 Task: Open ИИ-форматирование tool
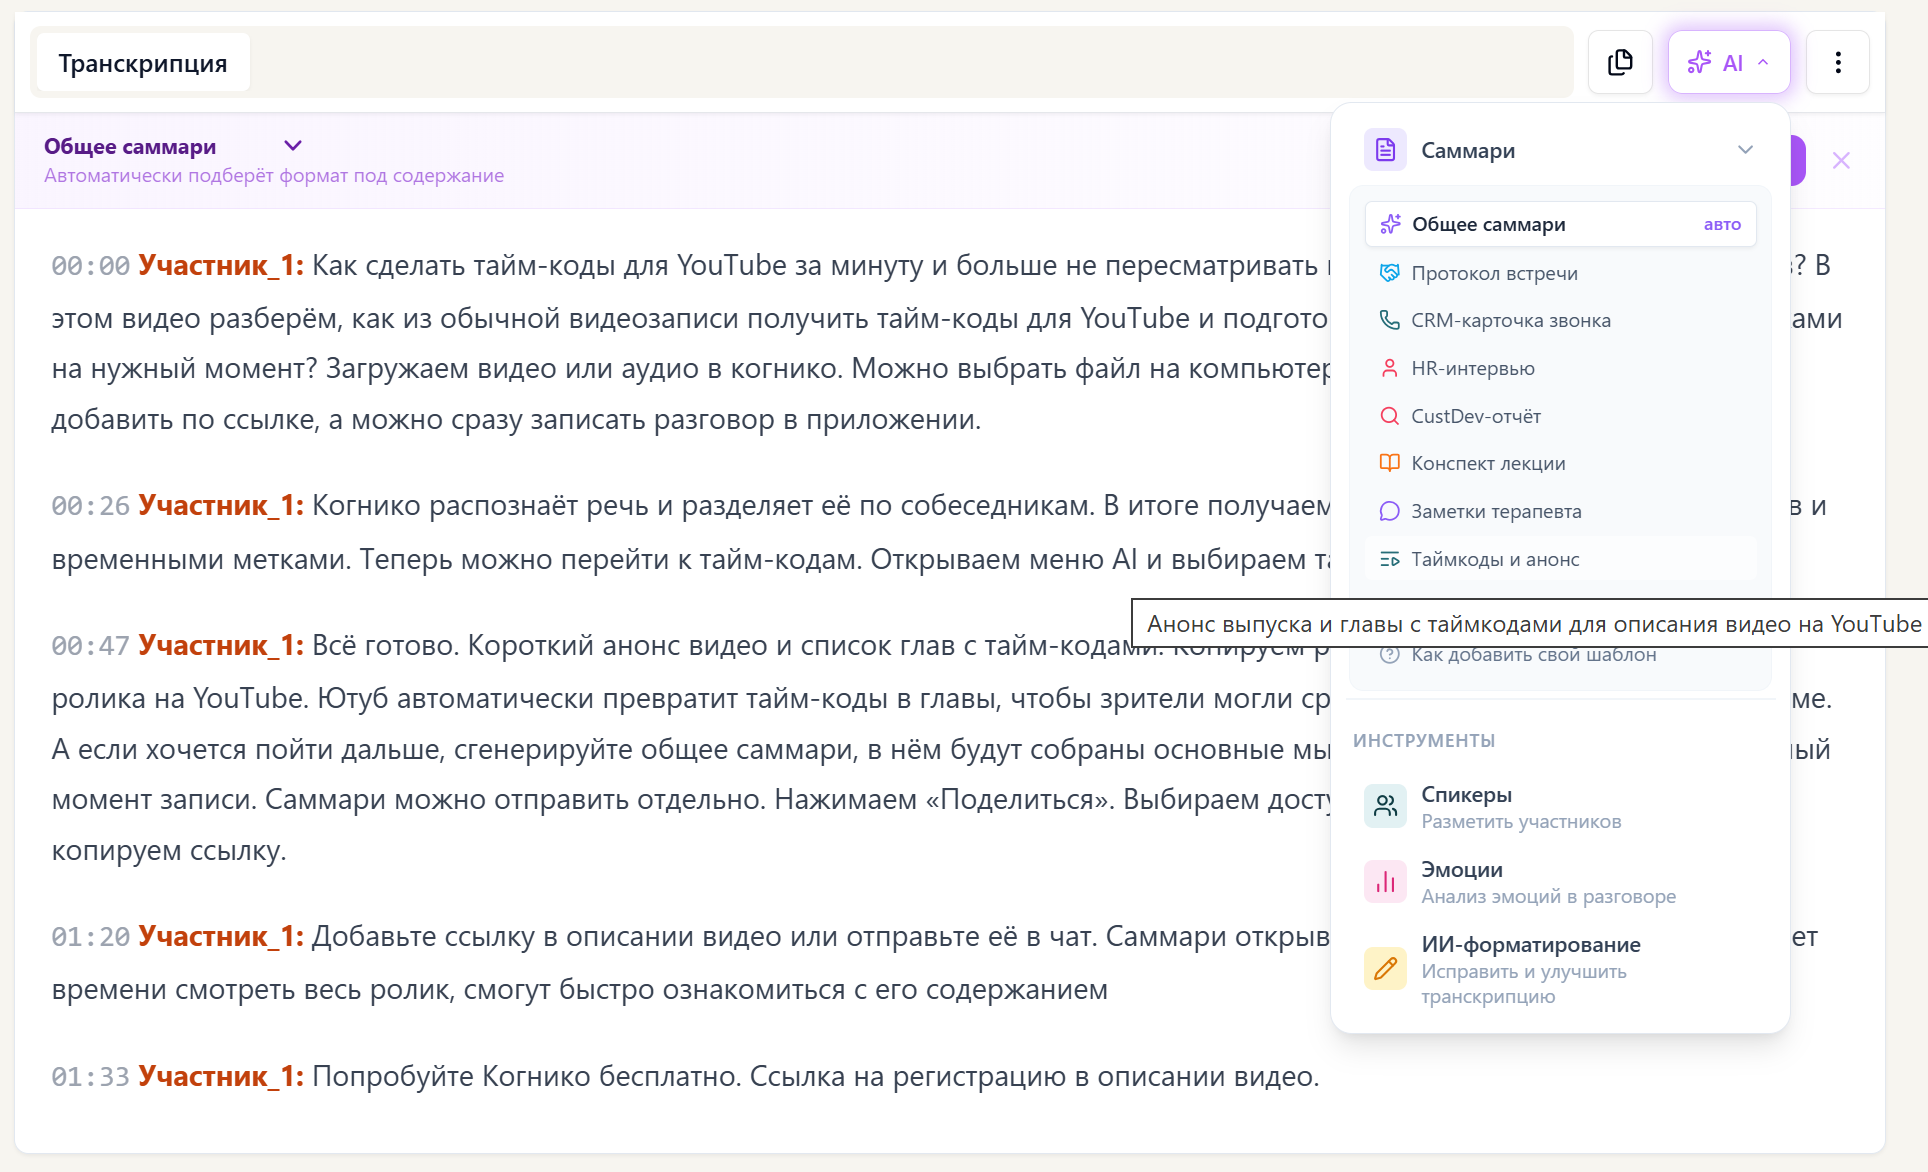[x=1560, y=968]
